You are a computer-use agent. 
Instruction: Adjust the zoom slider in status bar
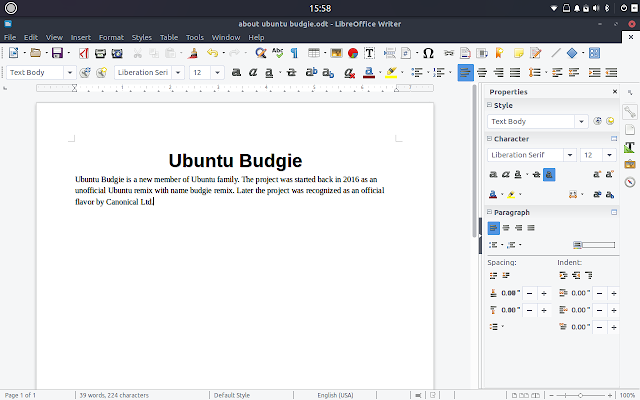point(580,395)
